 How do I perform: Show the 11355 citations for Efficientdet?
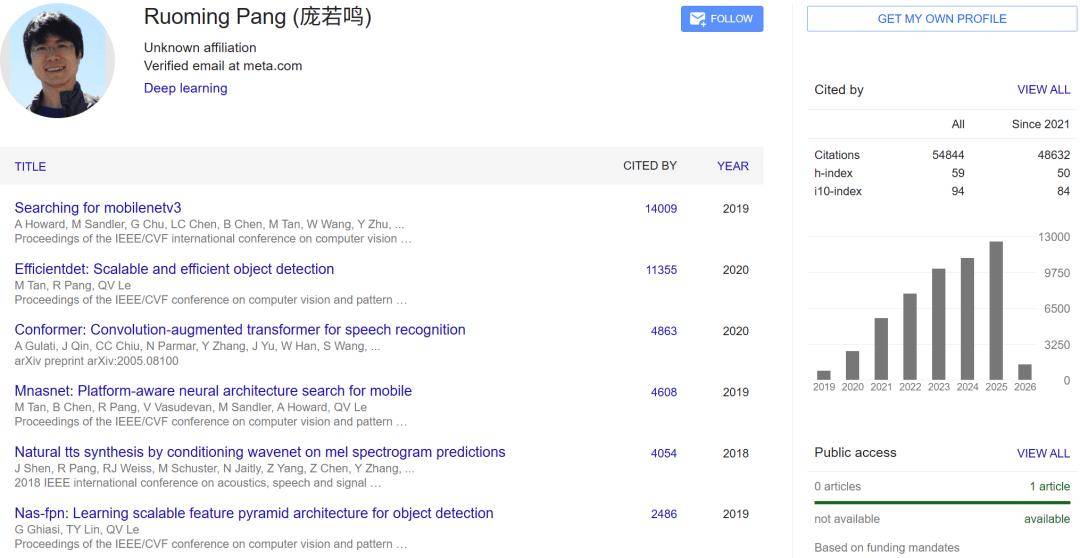click(661, 270)
